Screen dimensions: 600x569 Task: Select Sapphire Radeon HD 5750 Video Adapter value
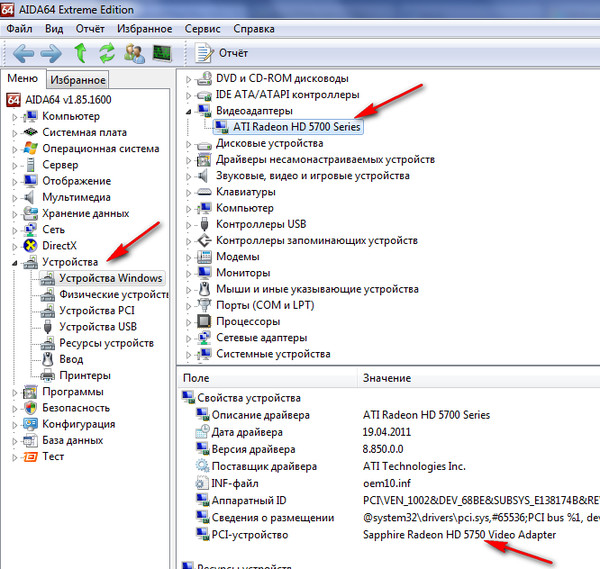(x=459, y=535)
